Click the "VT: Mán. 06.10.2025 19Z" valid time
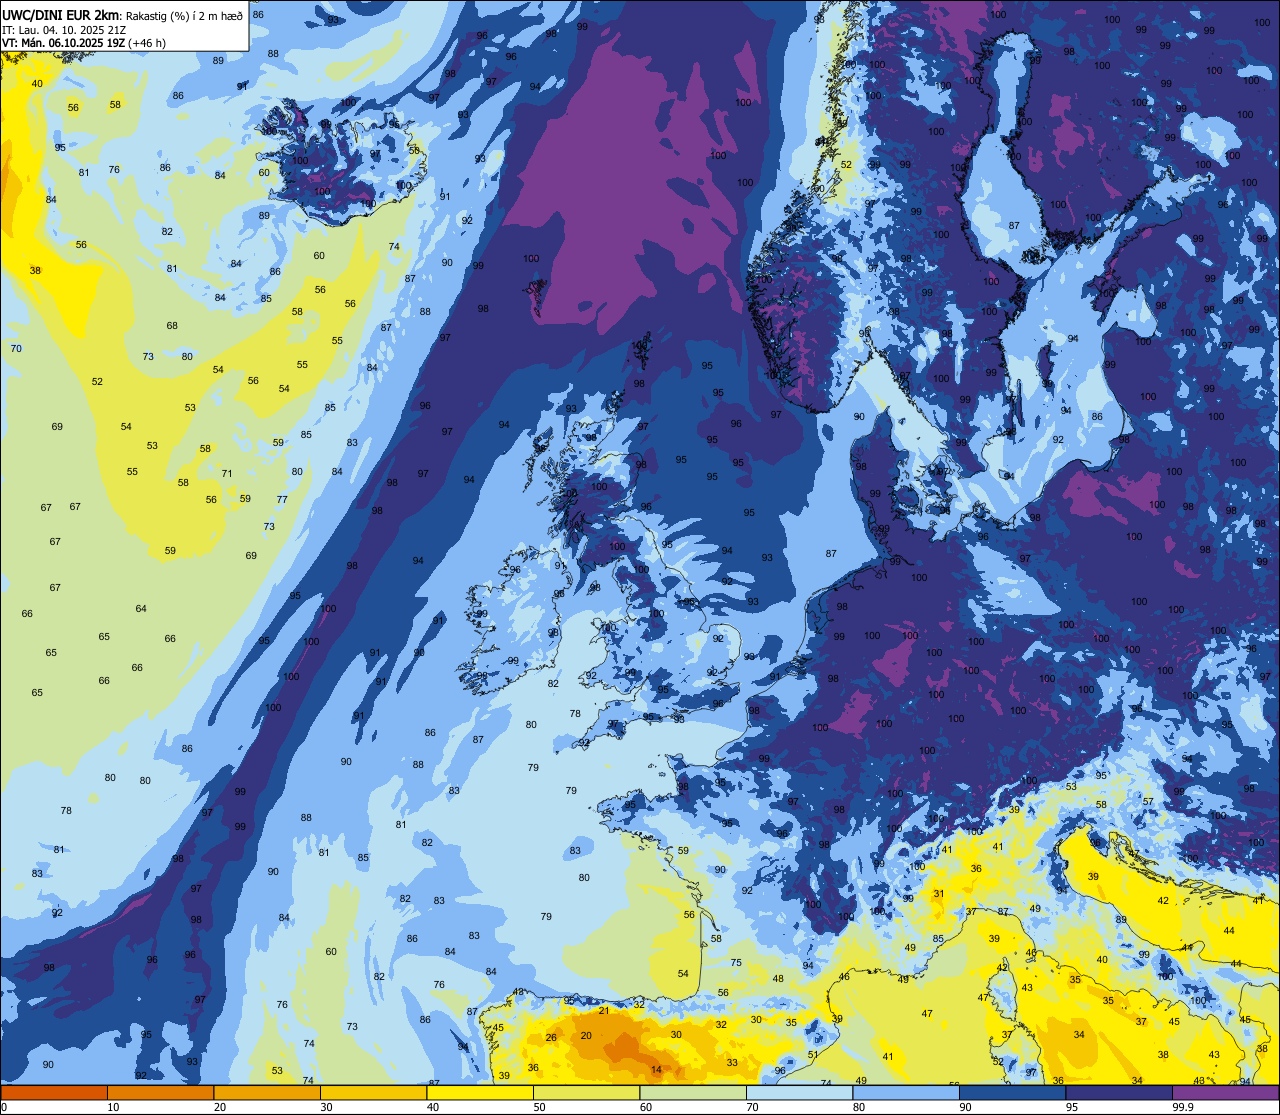Viewport: 1280px width, 1115px height. [64, 43]
